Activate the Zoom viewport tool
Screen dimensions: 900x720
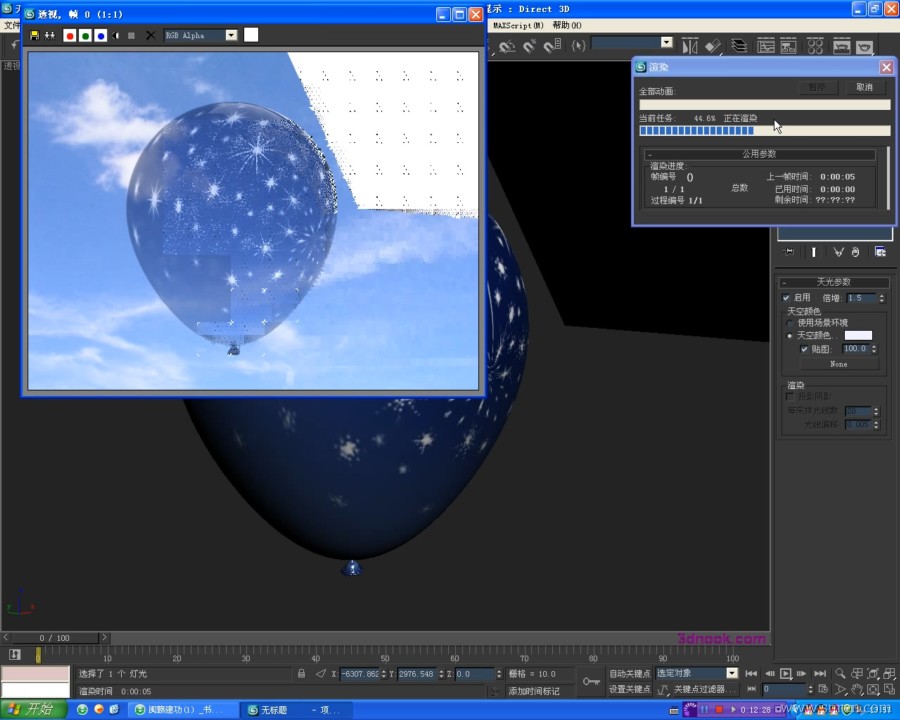(840, 673)
